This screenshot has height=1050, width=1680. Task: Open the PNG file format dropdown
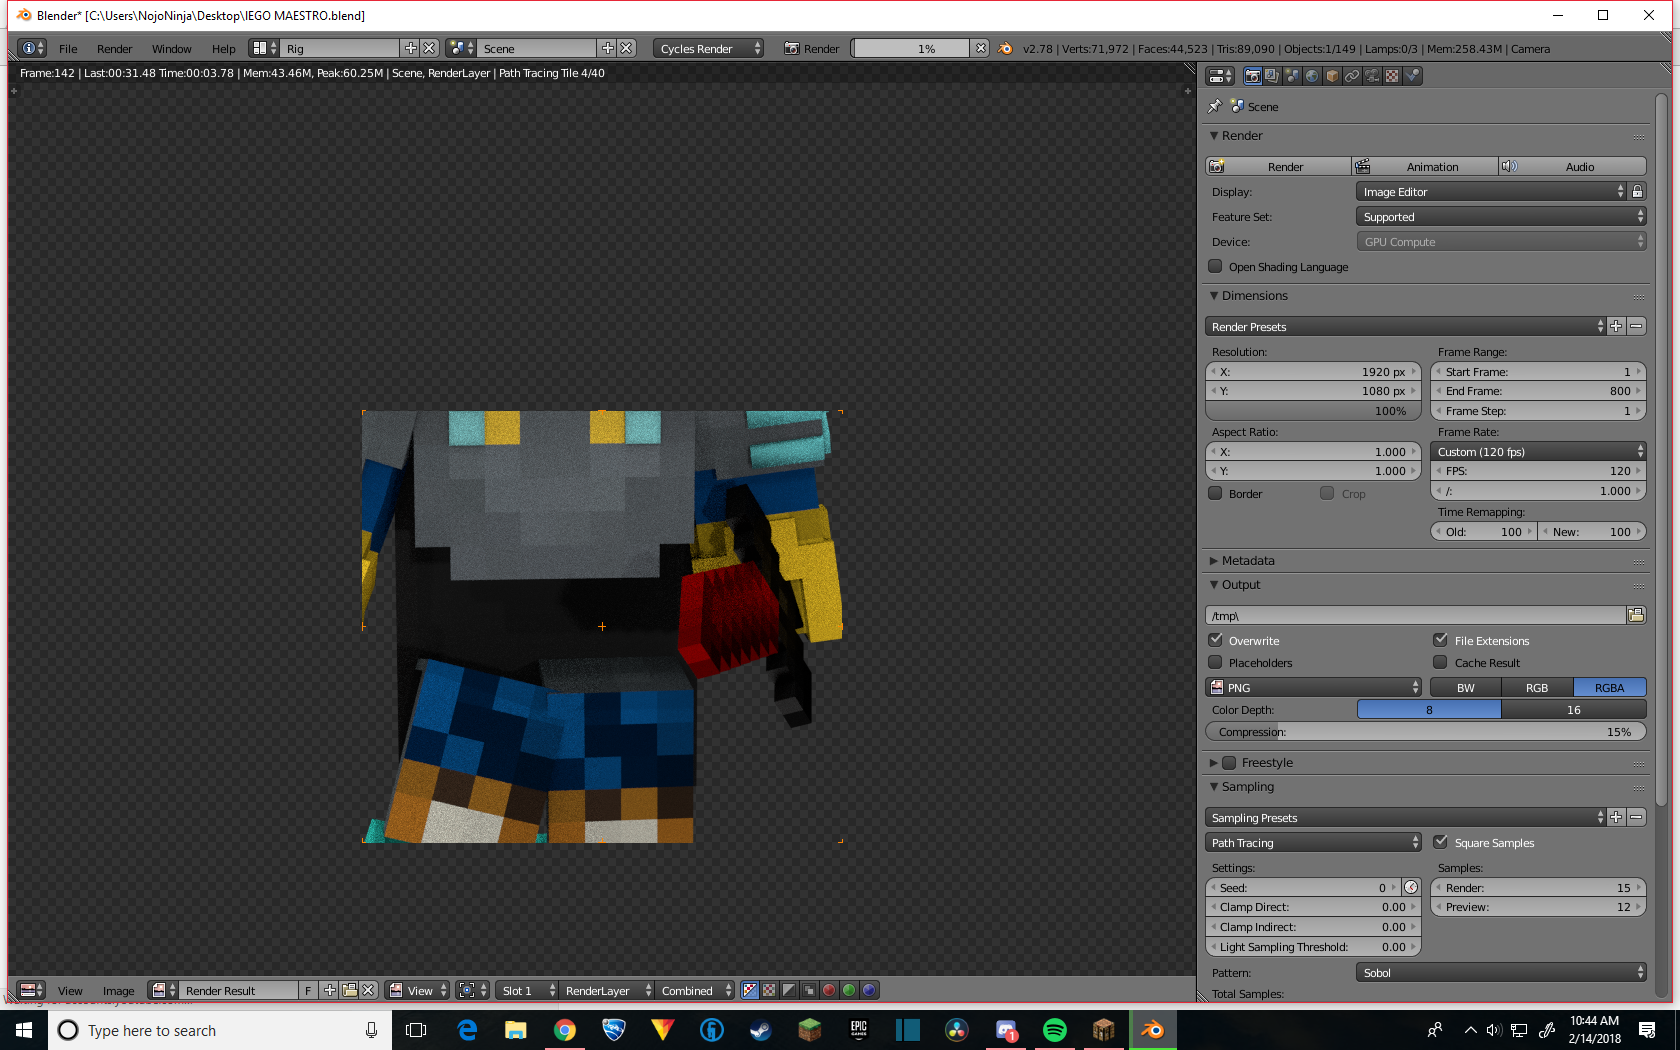click(1313, 687)
